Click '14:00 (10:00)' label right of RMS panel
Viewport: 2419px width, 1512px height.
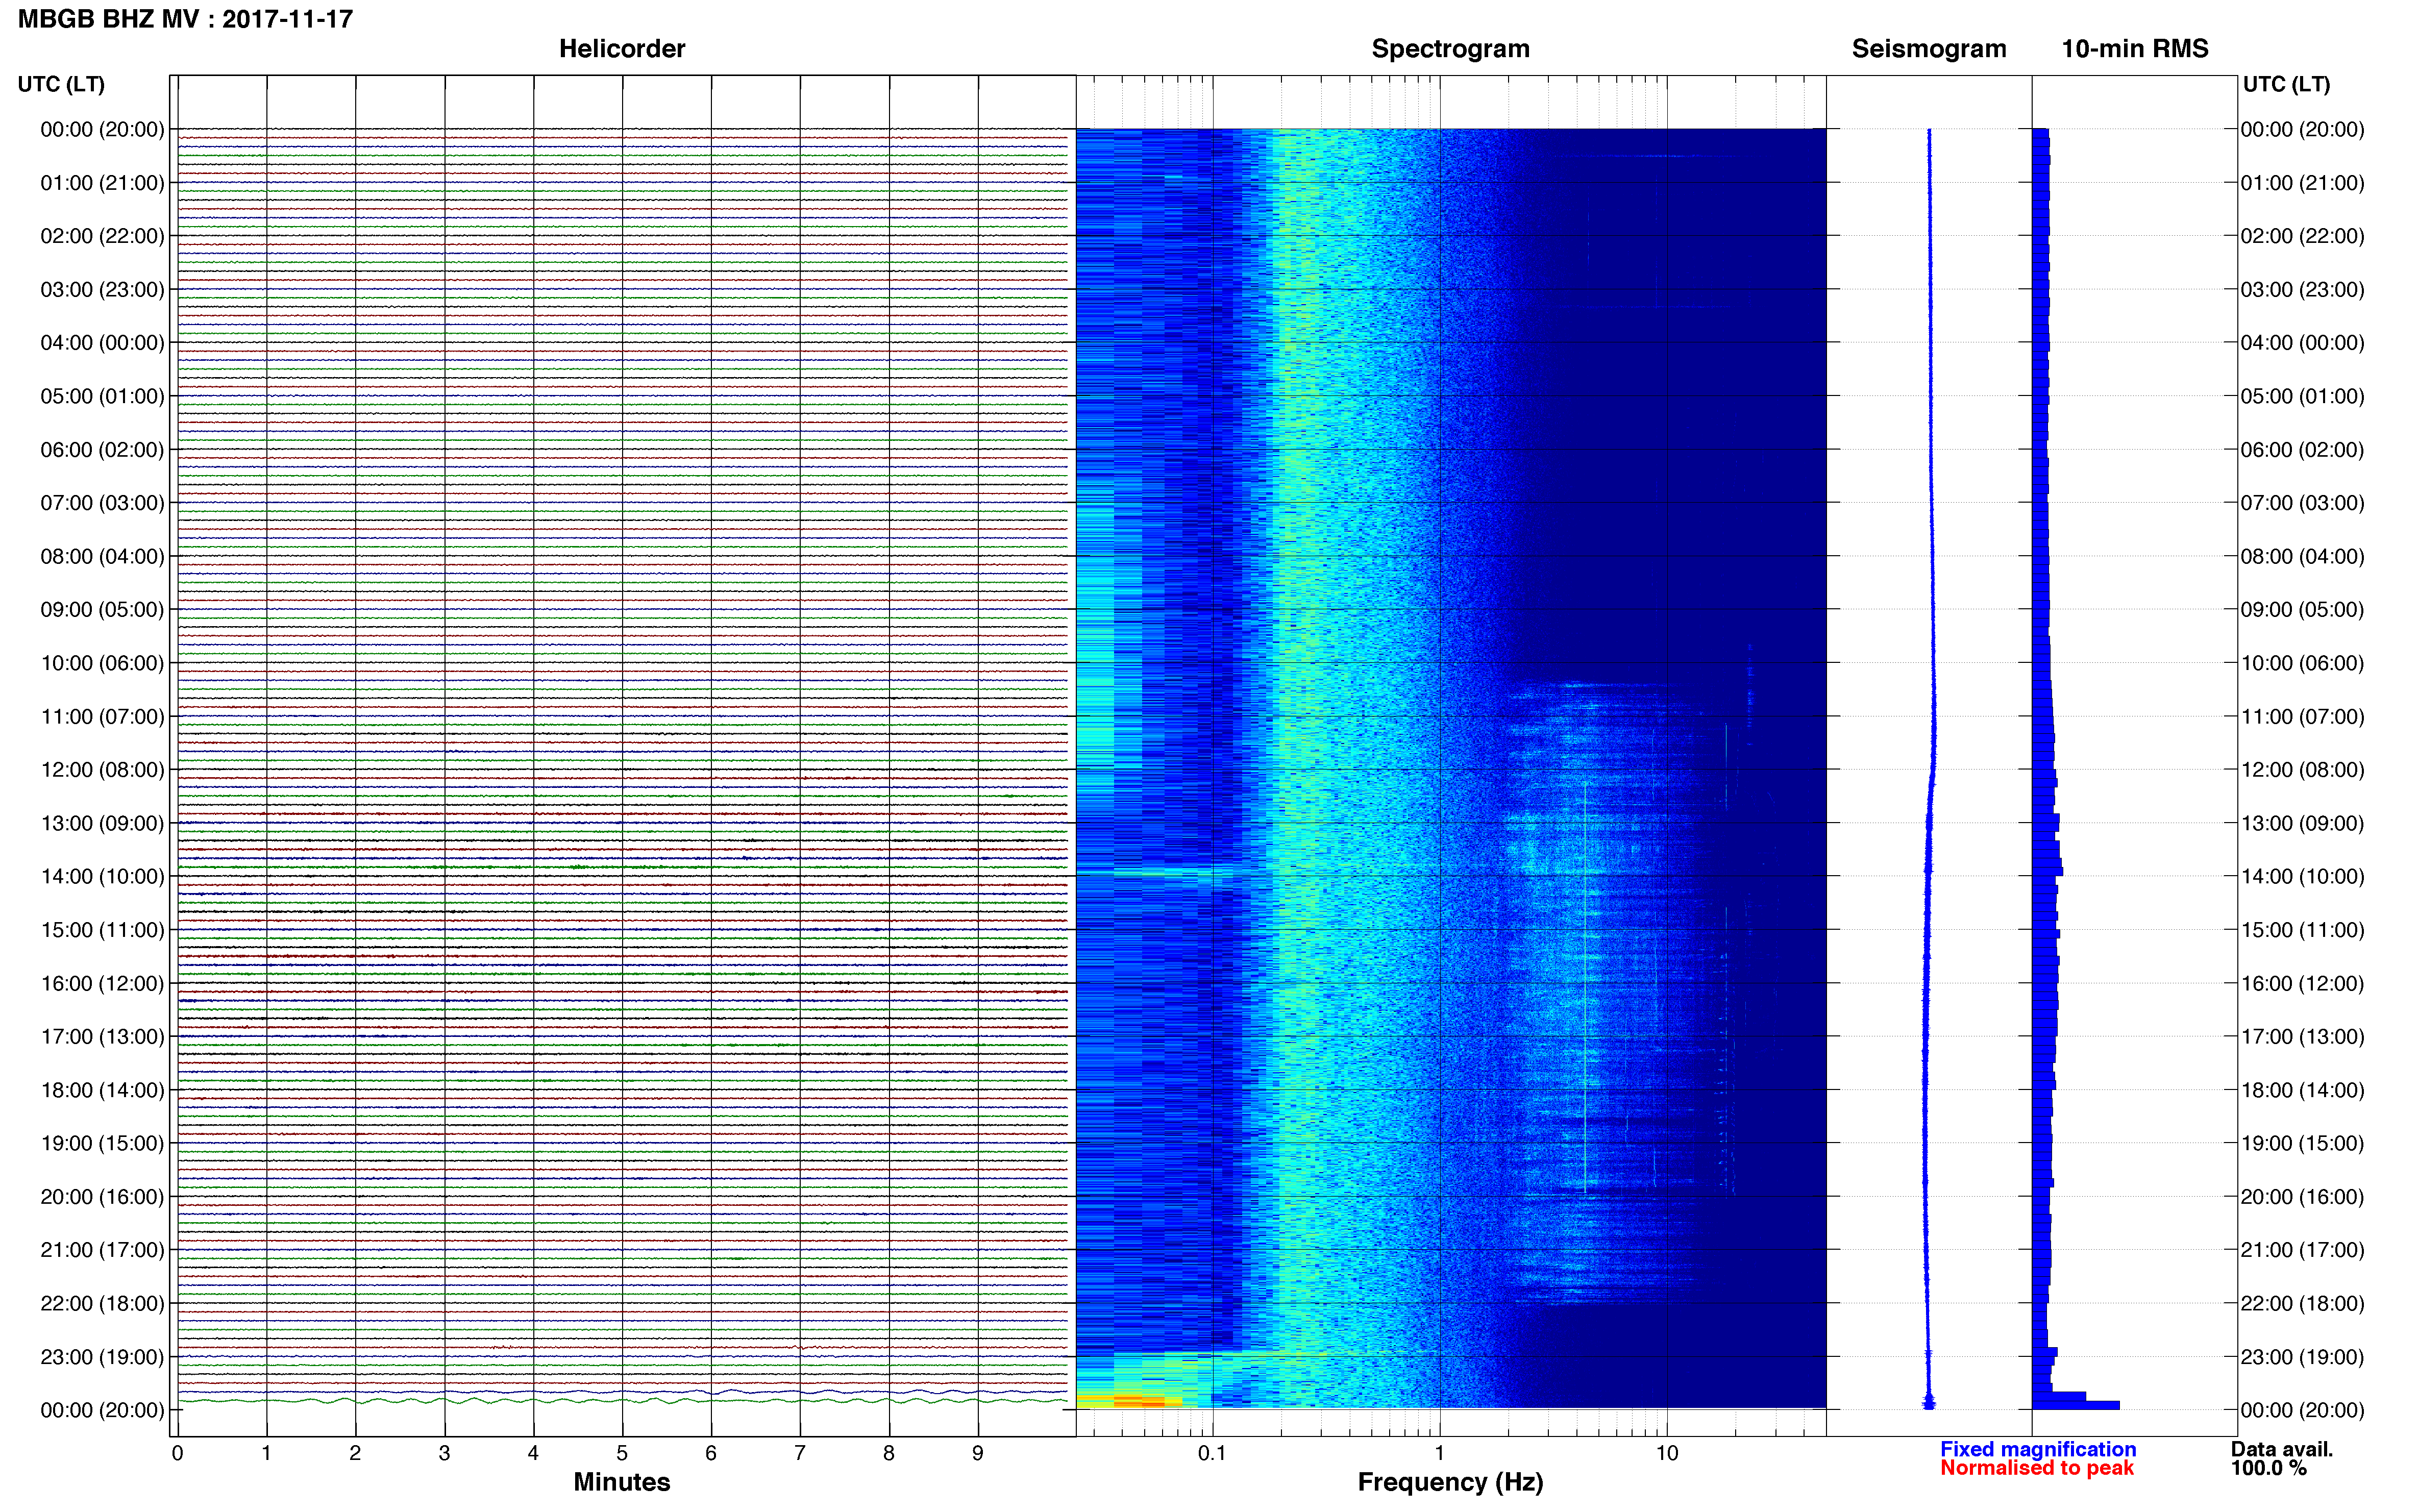click(x=2302, y=876)
